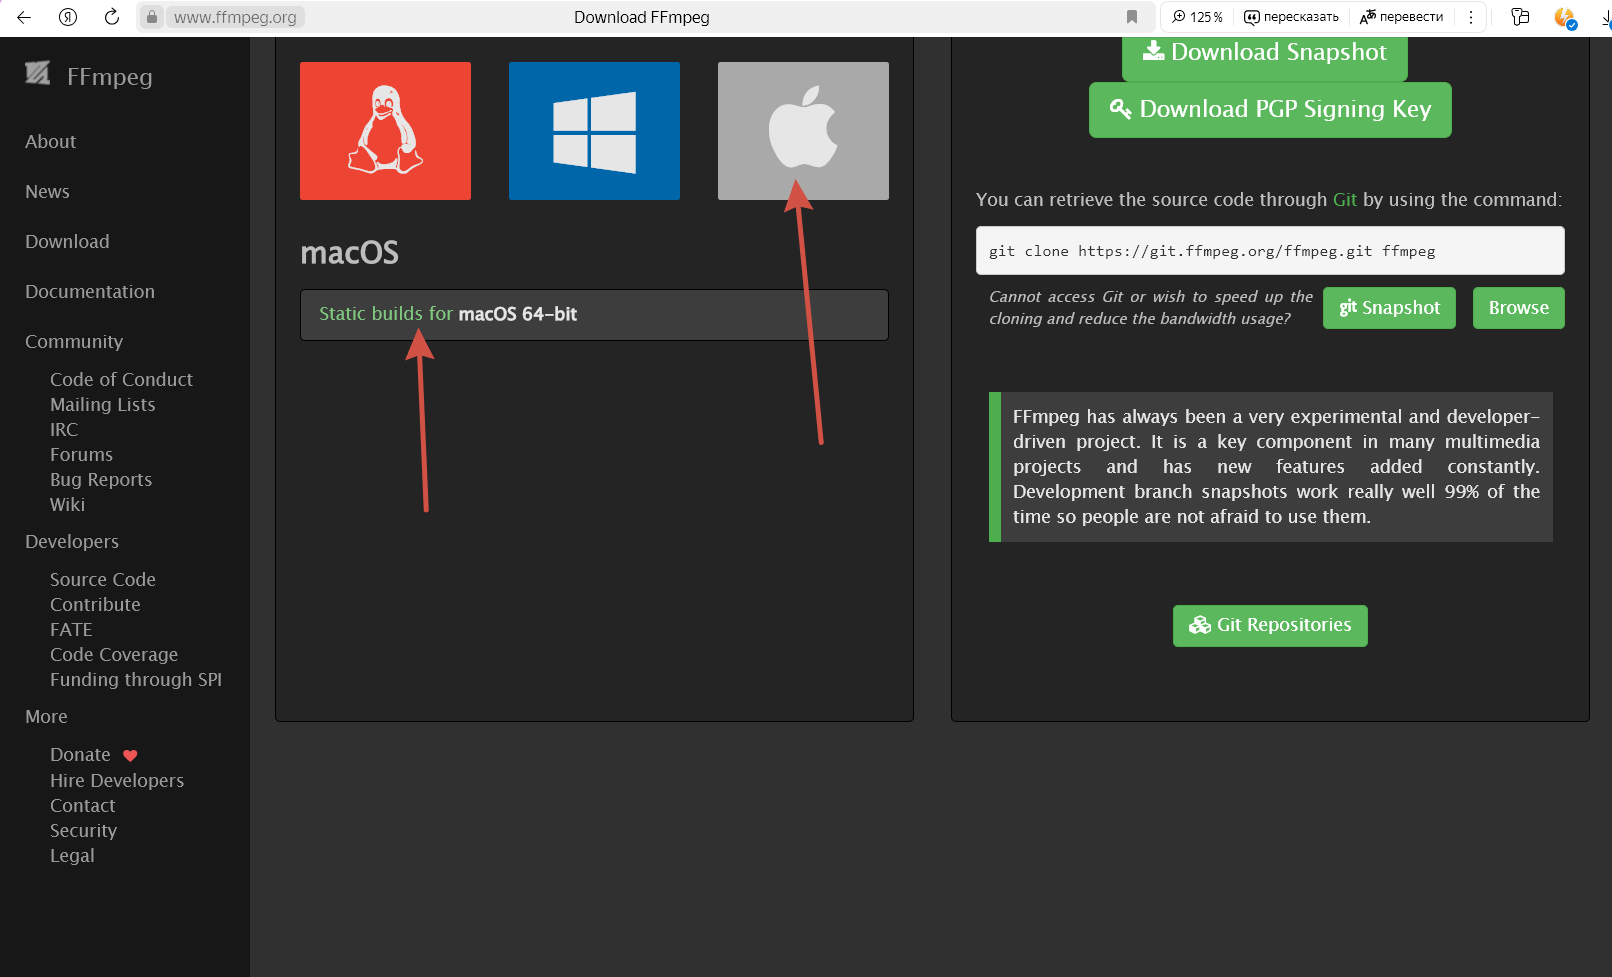
Task: Open the Developers section
Action: (72, 542)
